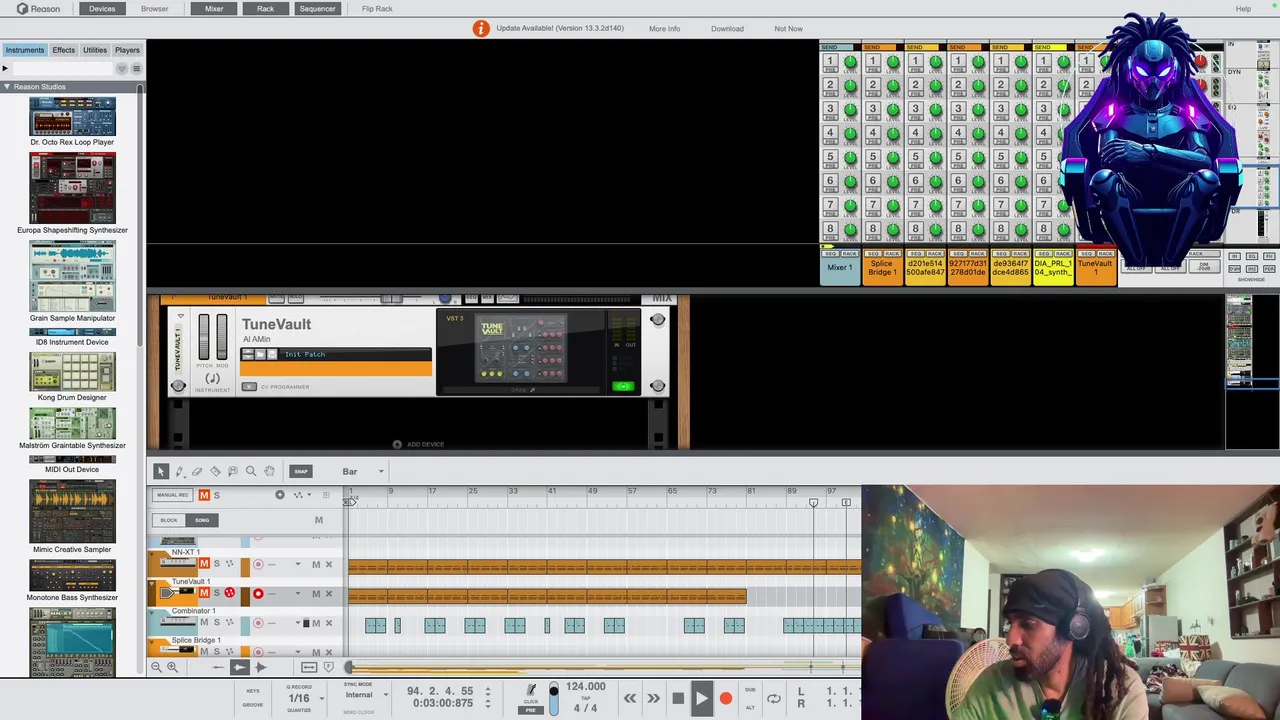Switch sequencer to BLOCK view
This screenshot has height=720, width=1280.
tap(169, 520)
